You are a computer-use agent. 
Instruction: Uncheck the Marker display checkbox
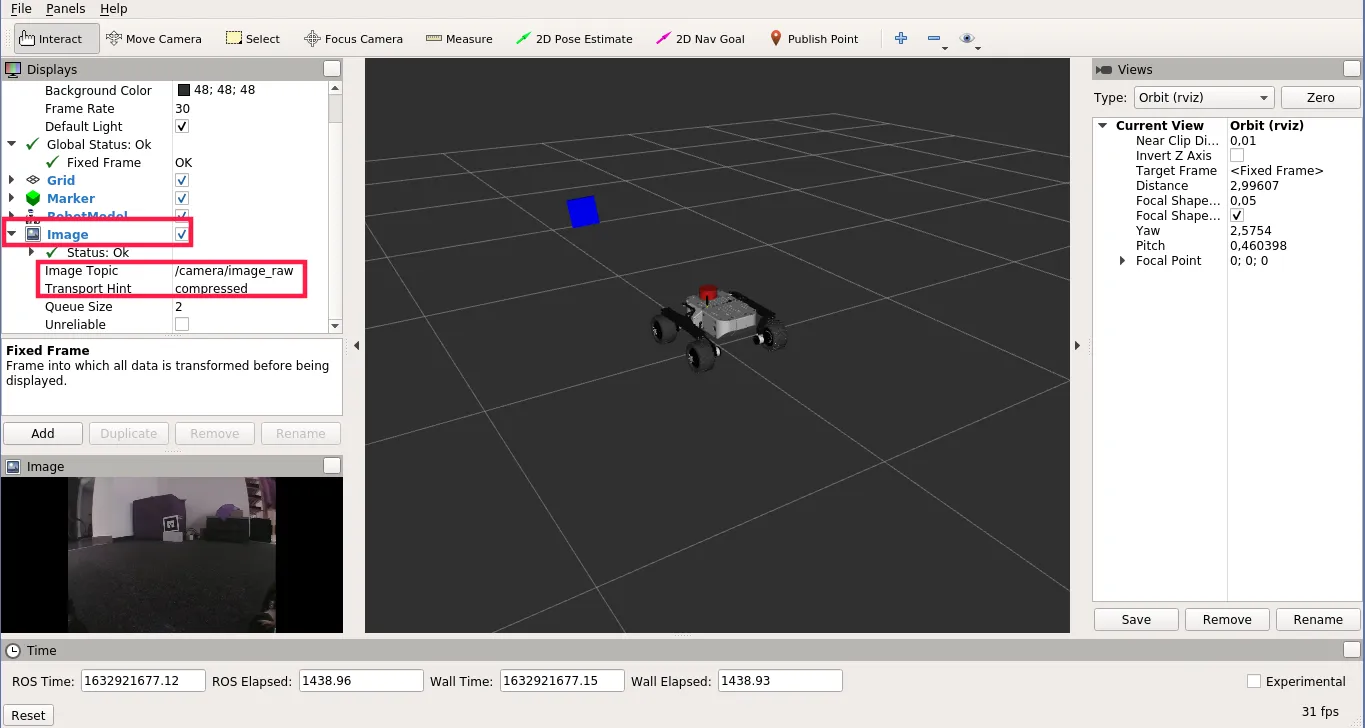click(181, 198)
